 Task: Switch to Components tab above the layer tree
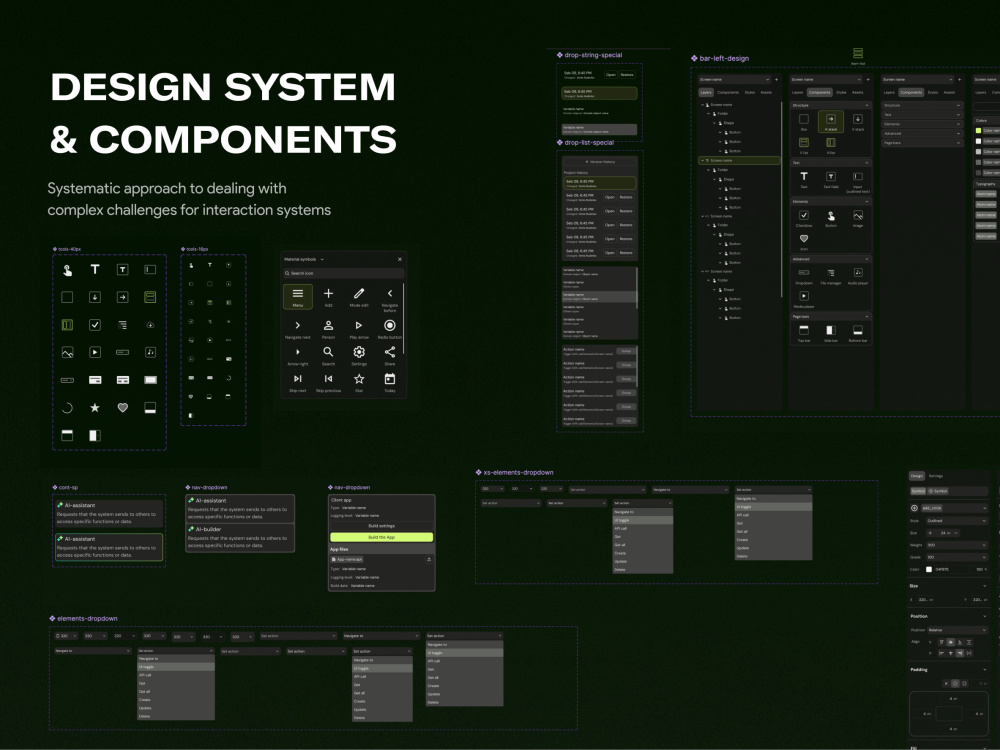tap(728, 92)
